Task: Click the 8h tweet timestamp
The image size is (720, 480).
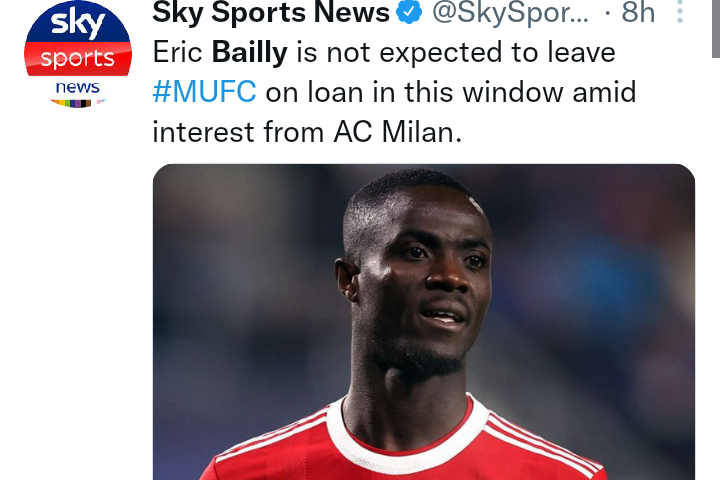Action: pos(638,12)
